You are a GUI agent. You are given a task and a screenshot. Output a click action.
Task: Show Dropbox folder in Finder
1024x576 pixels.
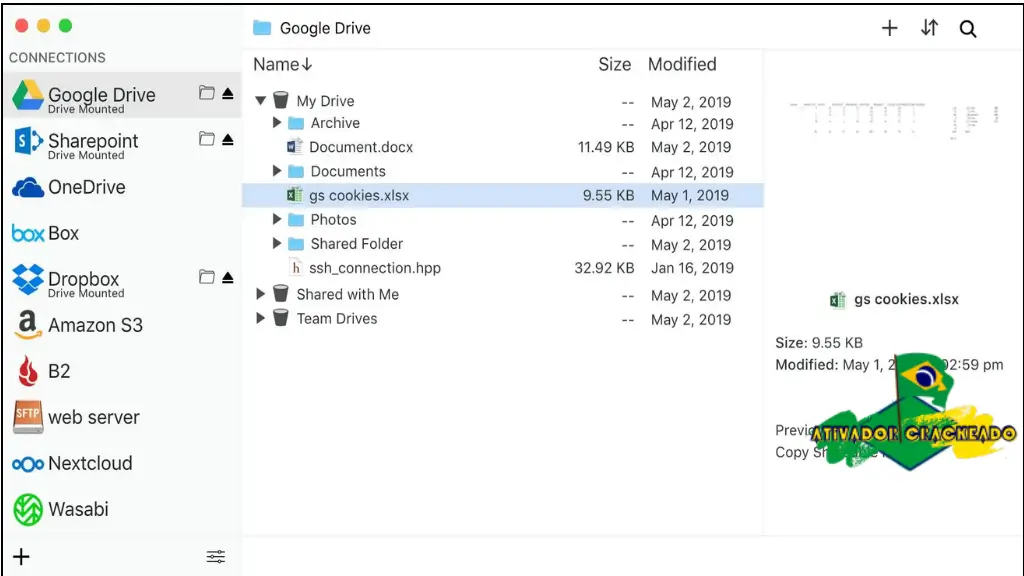pyautogui.click(x=206, y=277)
